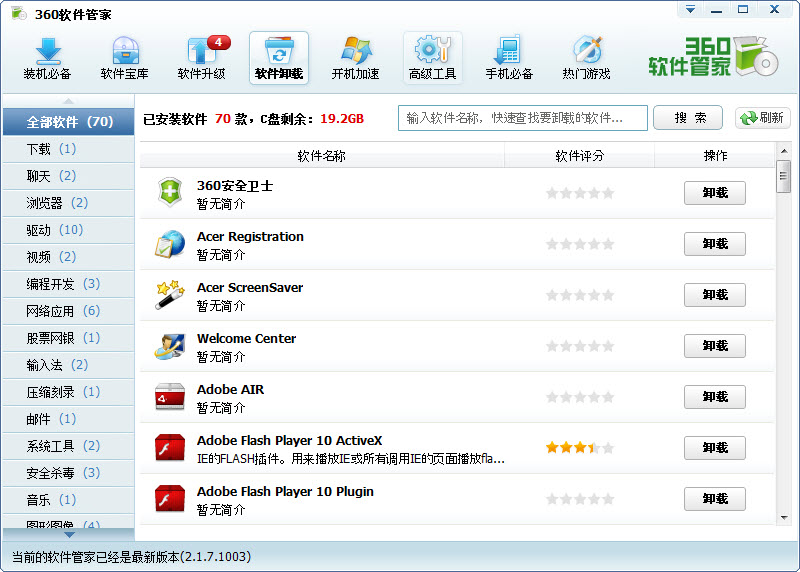This screenshot has width=800, height=572.
Task: Select 压缩刻录 (1) category
Action: click(68, 392)
